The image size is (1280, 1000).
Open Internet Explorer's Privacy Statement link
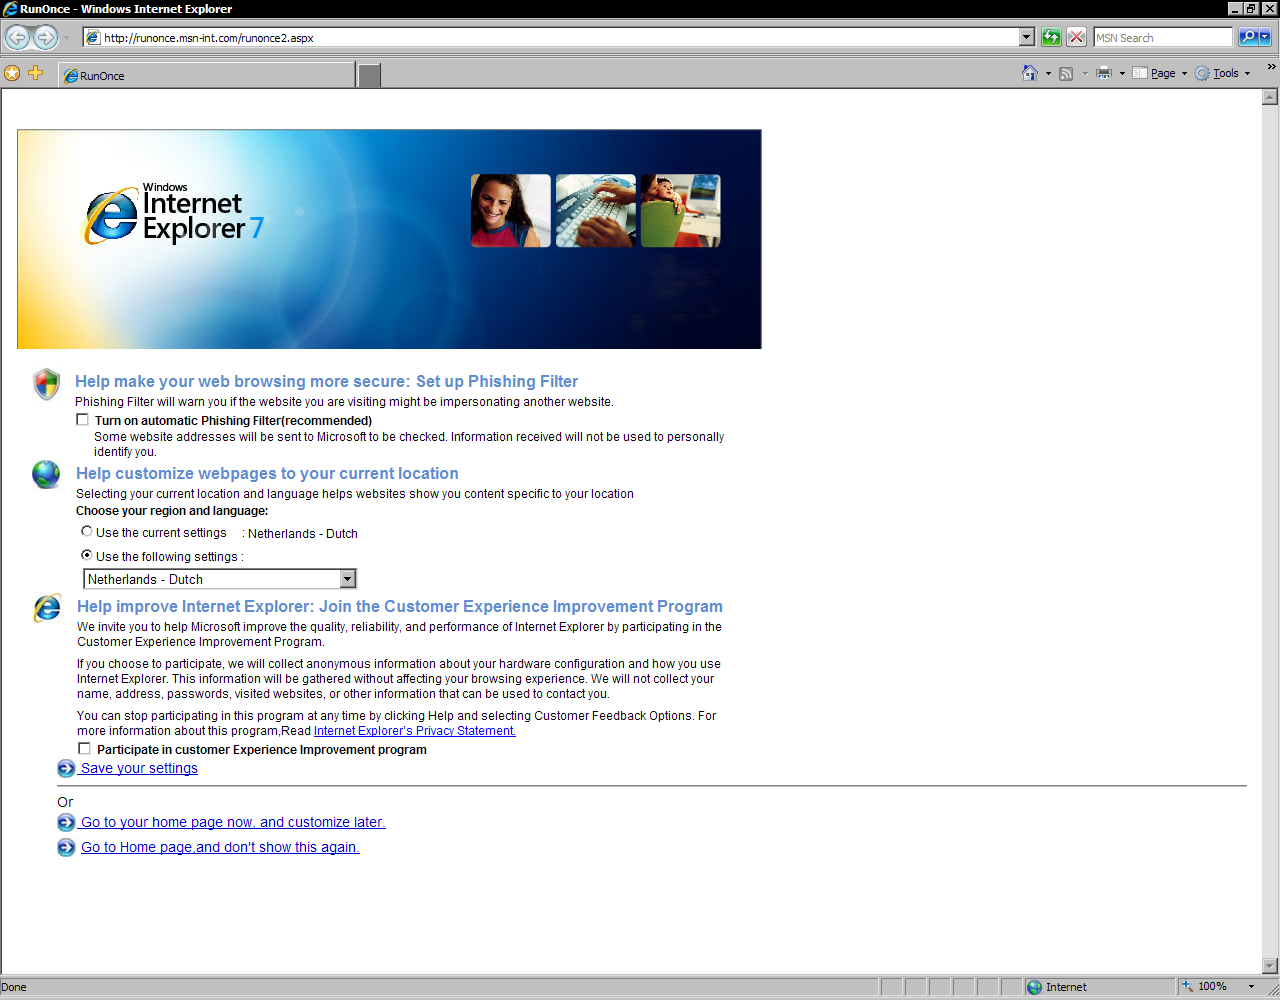415,731
